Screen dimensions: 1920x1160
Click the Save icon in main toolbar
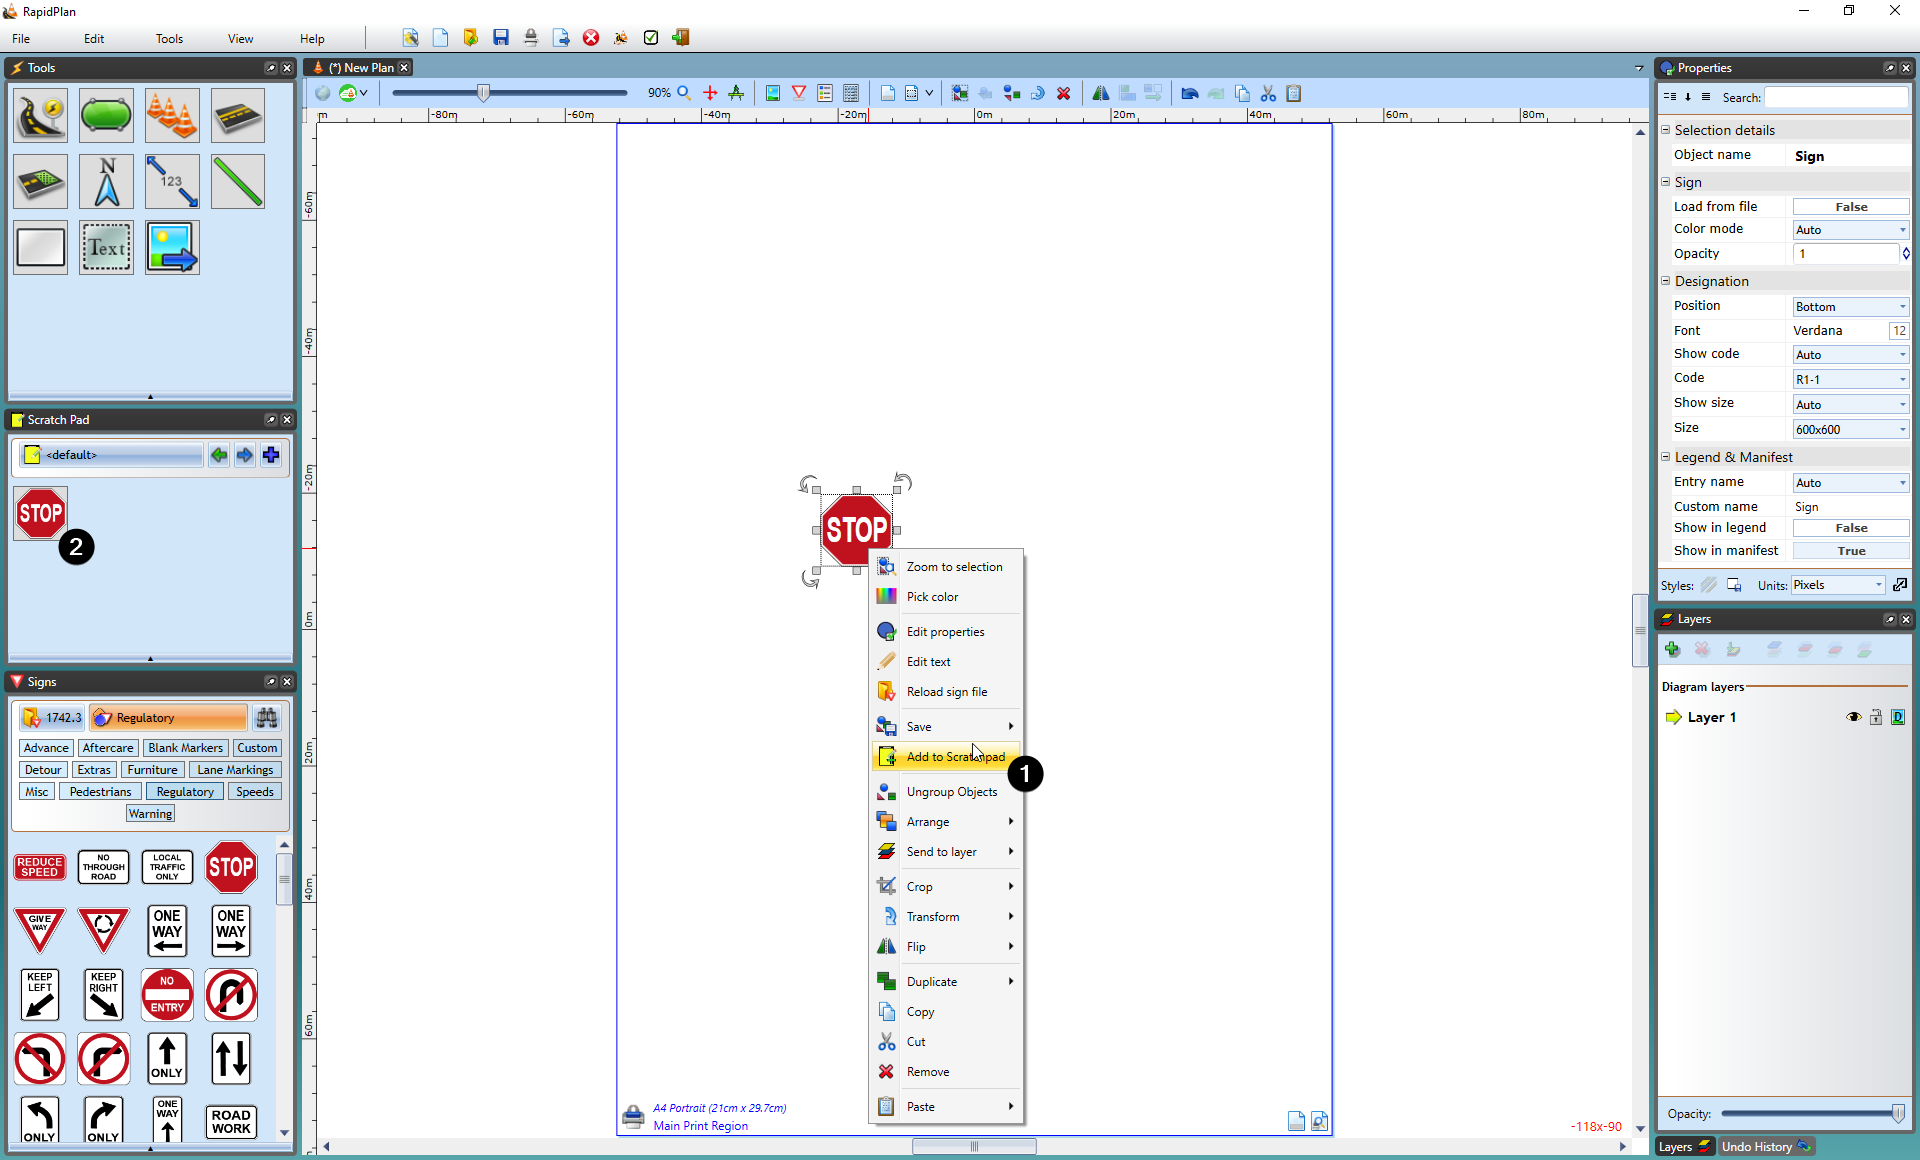click(501, 38)
